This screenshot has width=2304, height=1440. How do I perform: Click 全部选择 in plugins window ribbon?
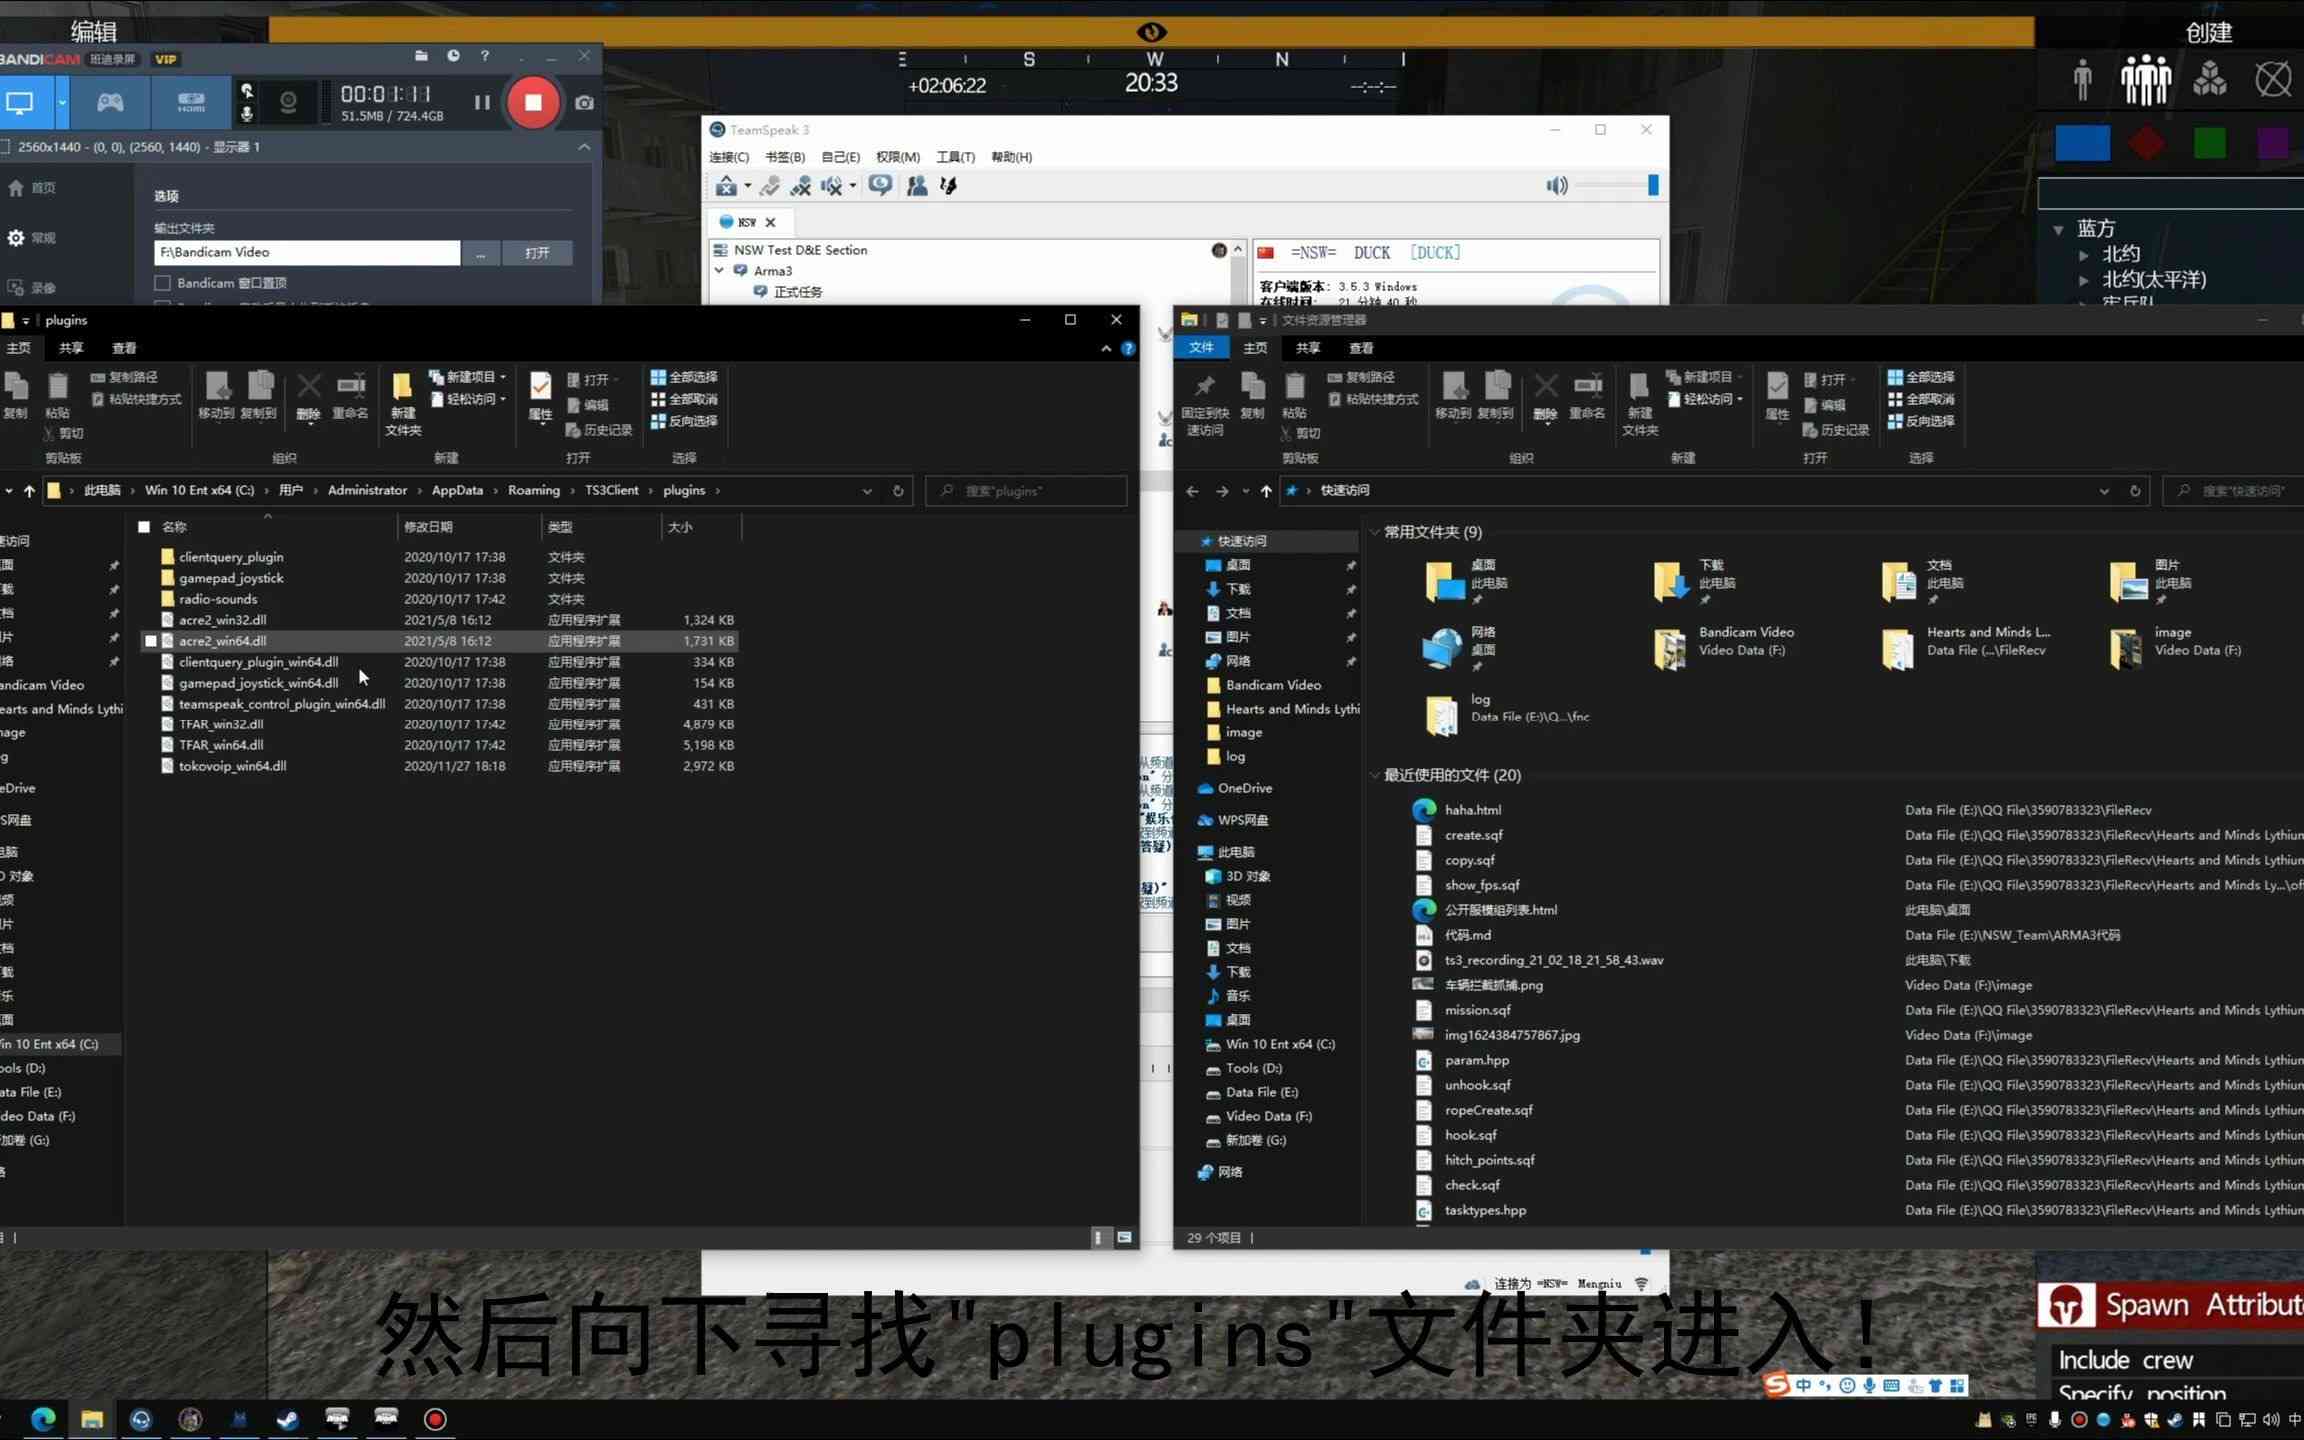[685, 377]
